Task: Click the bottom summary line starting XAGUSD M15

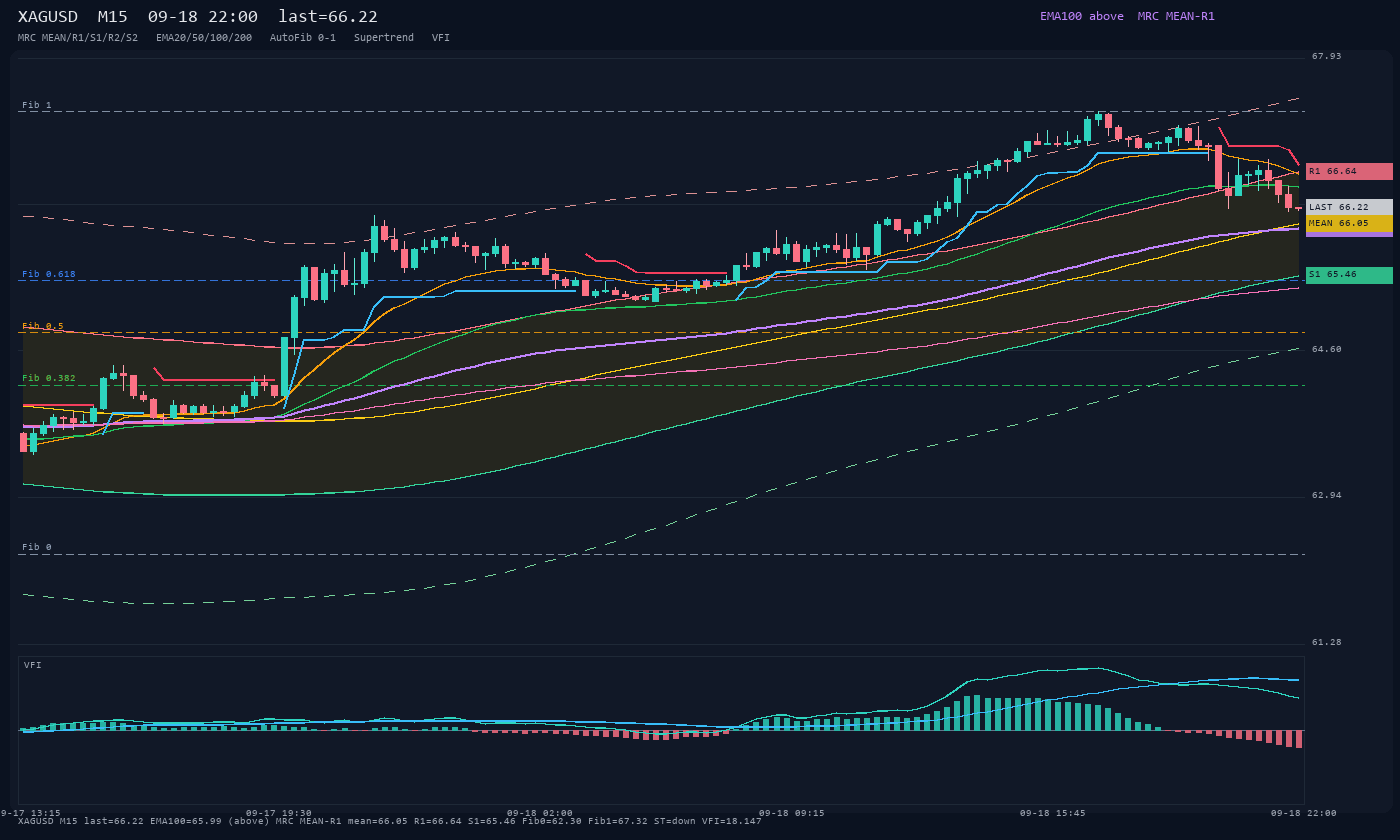Action: [390, 821]
